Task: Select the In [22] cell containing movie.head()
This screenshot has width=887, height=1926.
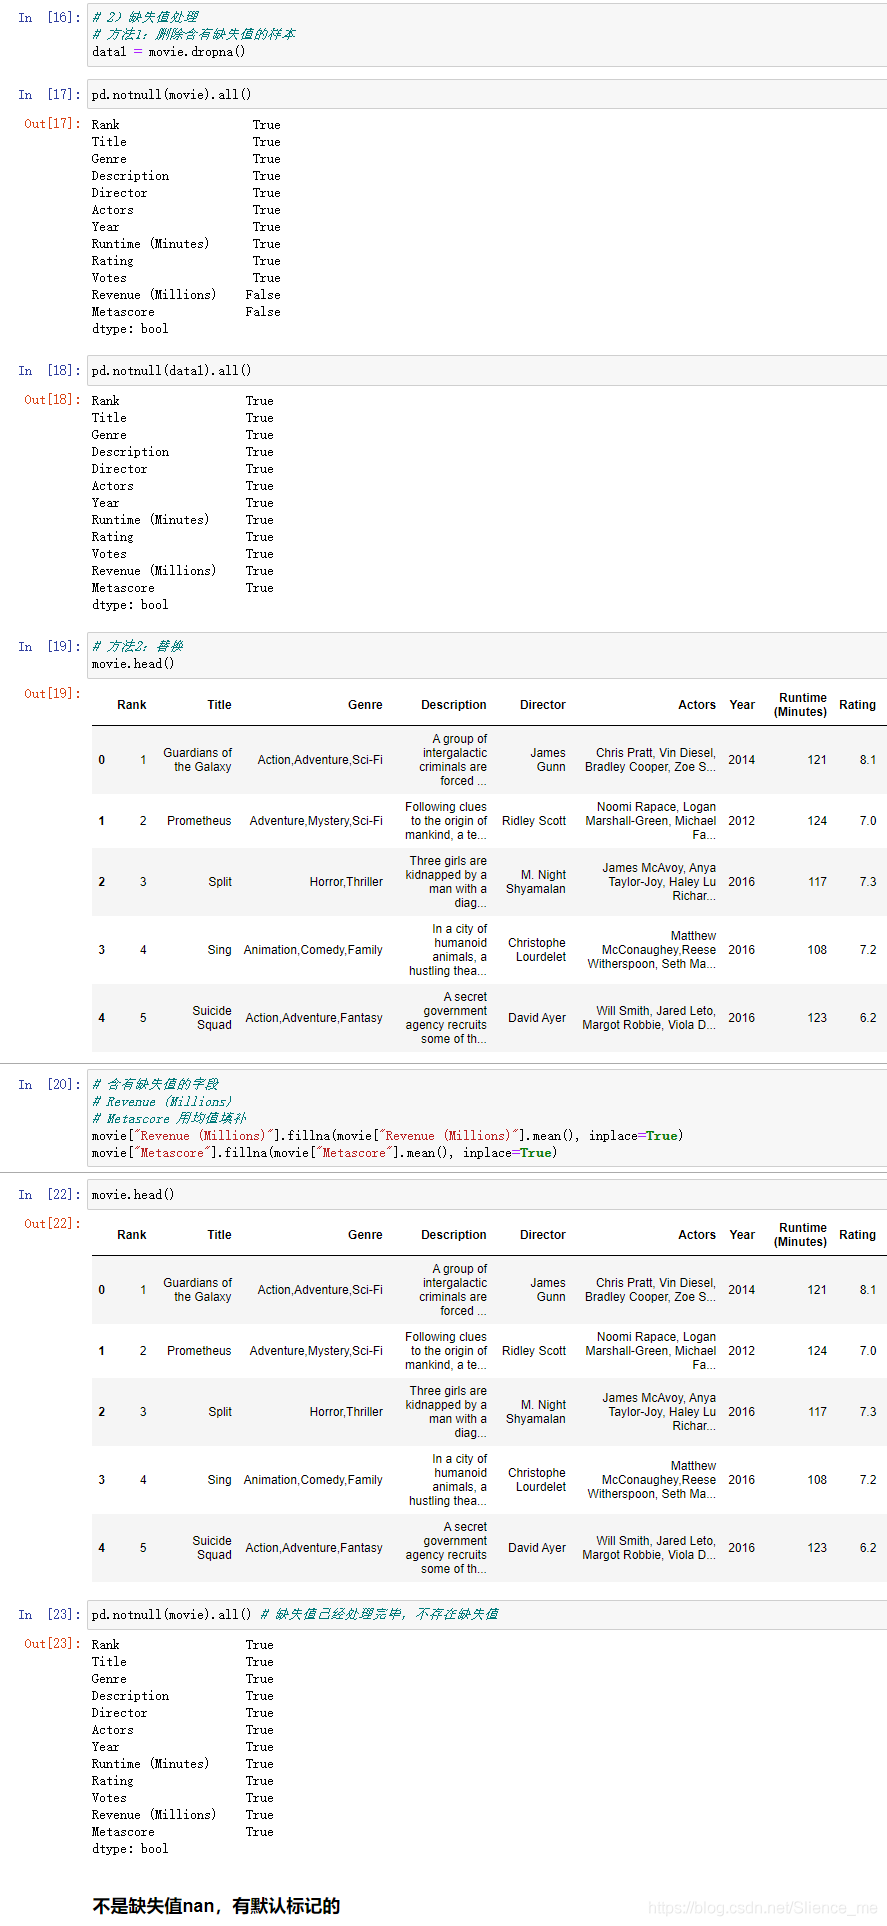Action: tap(487, 1194)
